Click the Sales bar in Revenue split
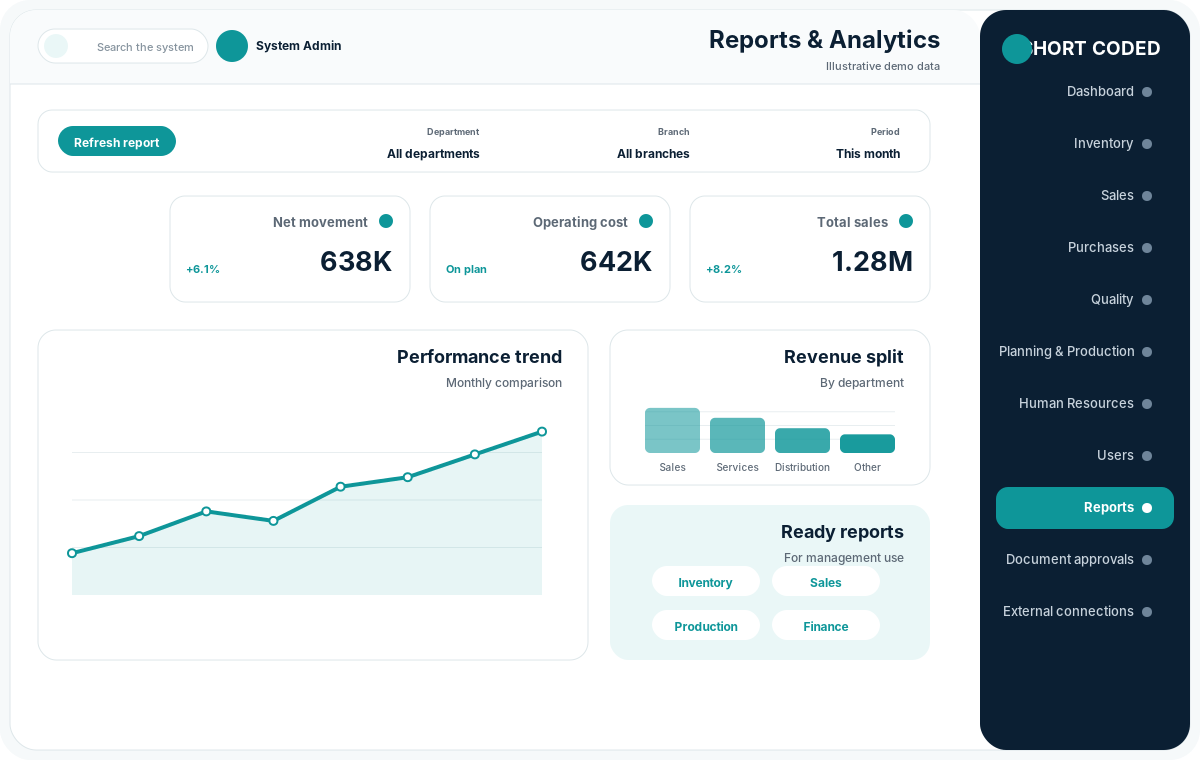The width and height of the screenshot is (1200, 760). pyautogui.click(x=672, y=430)
